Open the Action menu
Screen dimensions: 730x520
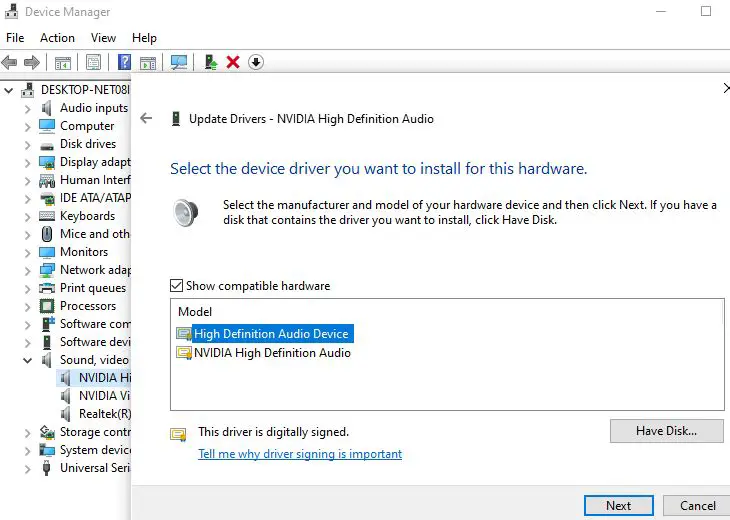point(57,38)
